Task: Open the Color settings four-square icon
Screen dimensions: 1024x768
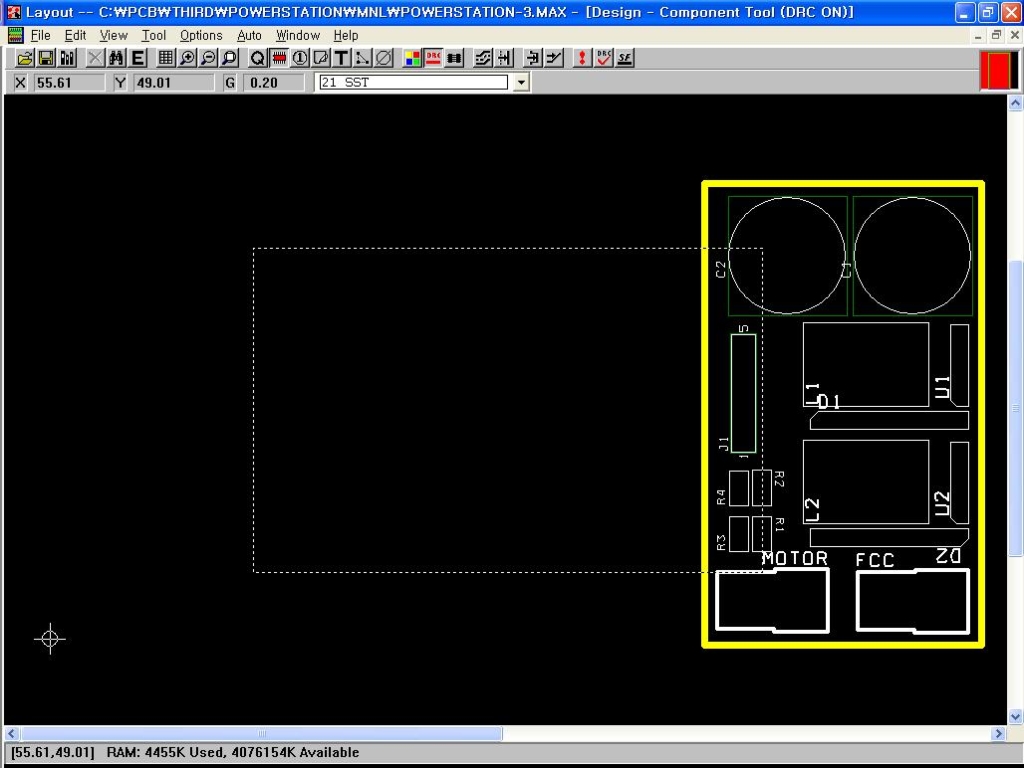Action: click(x=412, y=58)
